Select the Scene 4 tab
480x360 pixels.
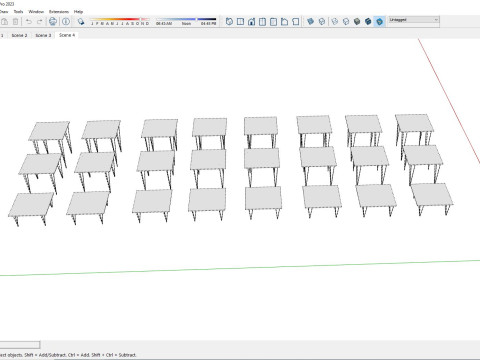[x=67, y=35]
